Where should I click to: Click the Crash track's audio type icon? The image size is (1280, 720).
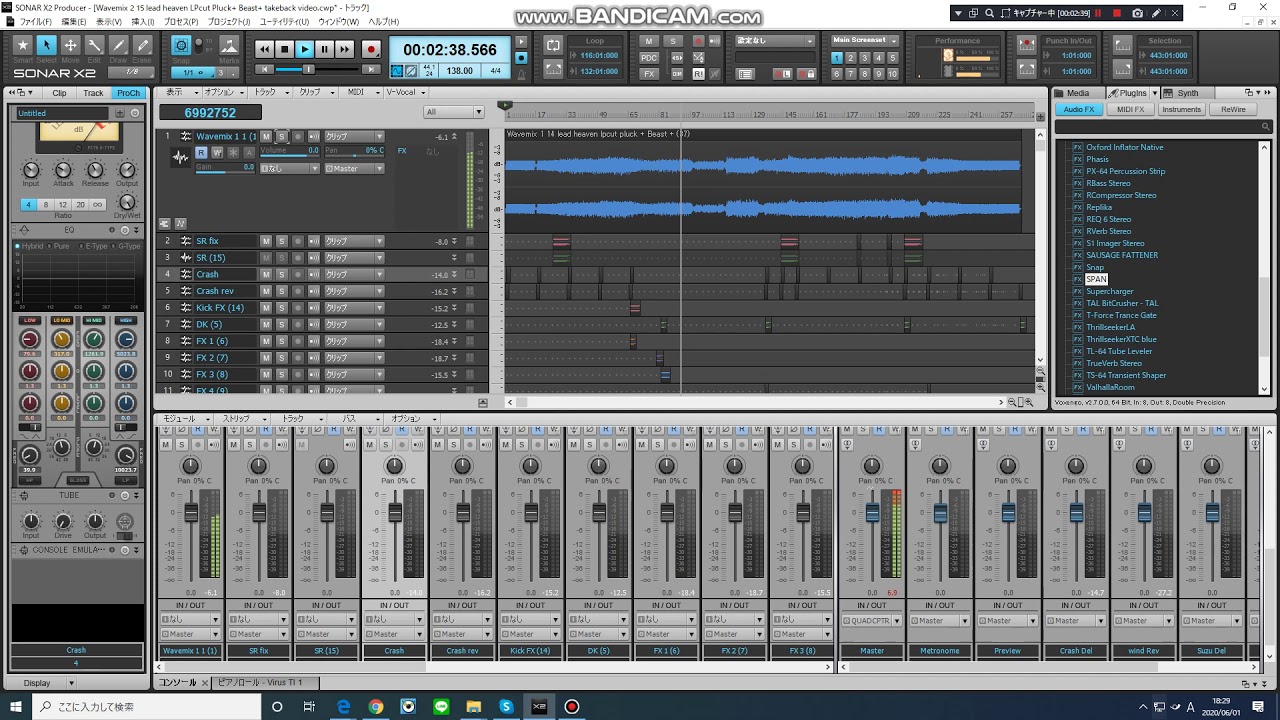186,274
